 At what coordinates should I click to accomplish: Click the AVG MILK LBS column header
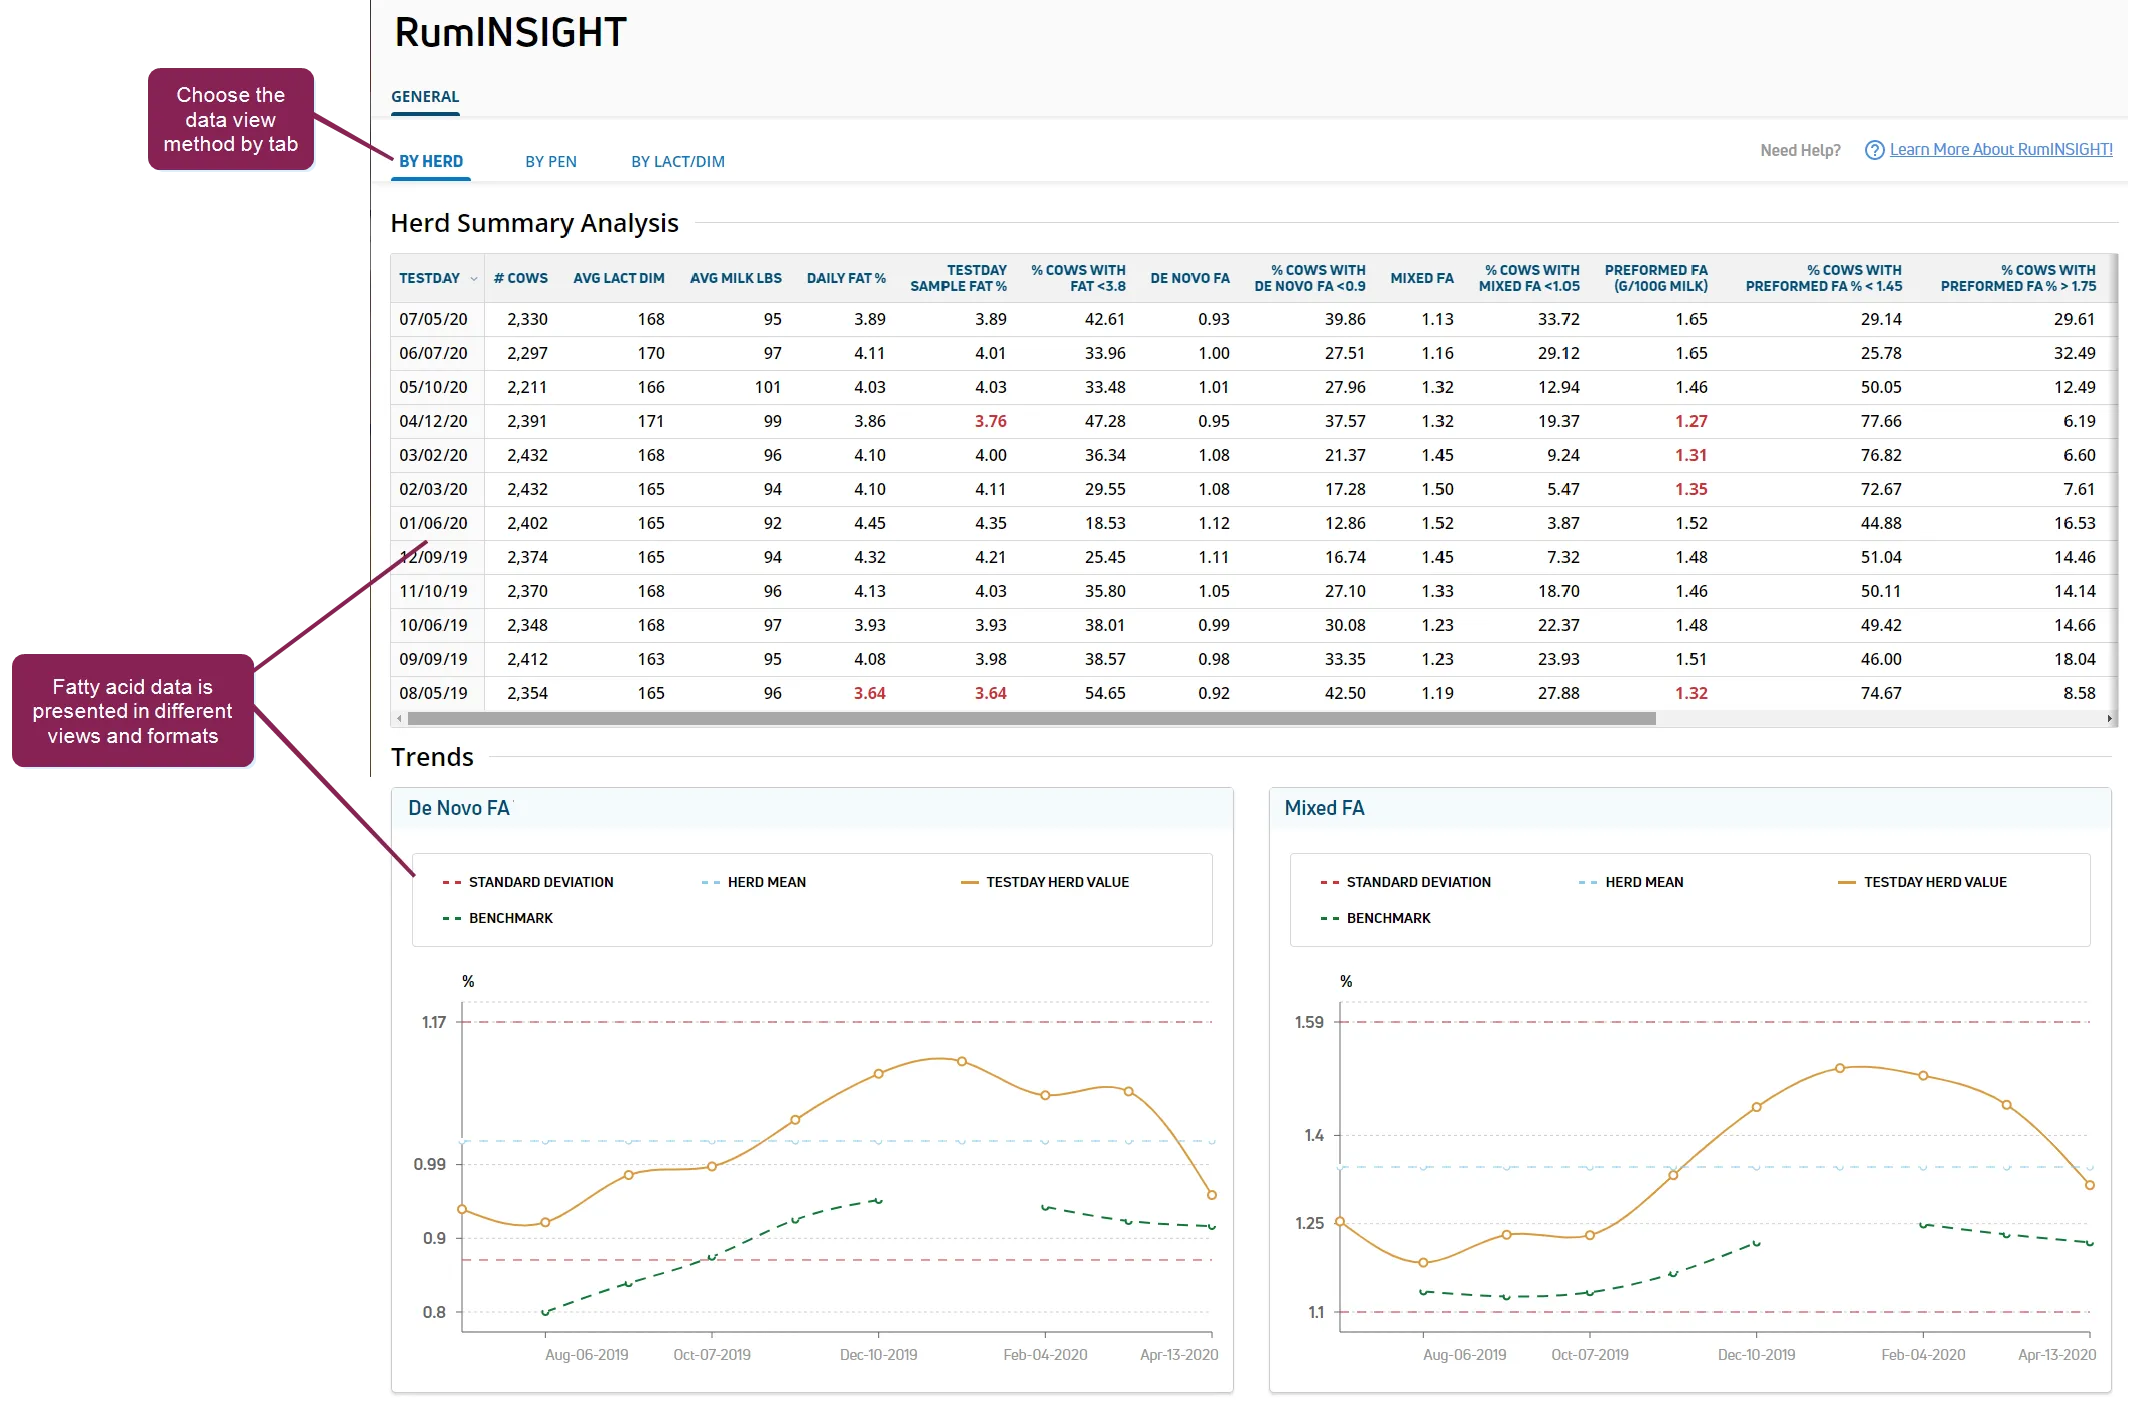pos(736,279)
